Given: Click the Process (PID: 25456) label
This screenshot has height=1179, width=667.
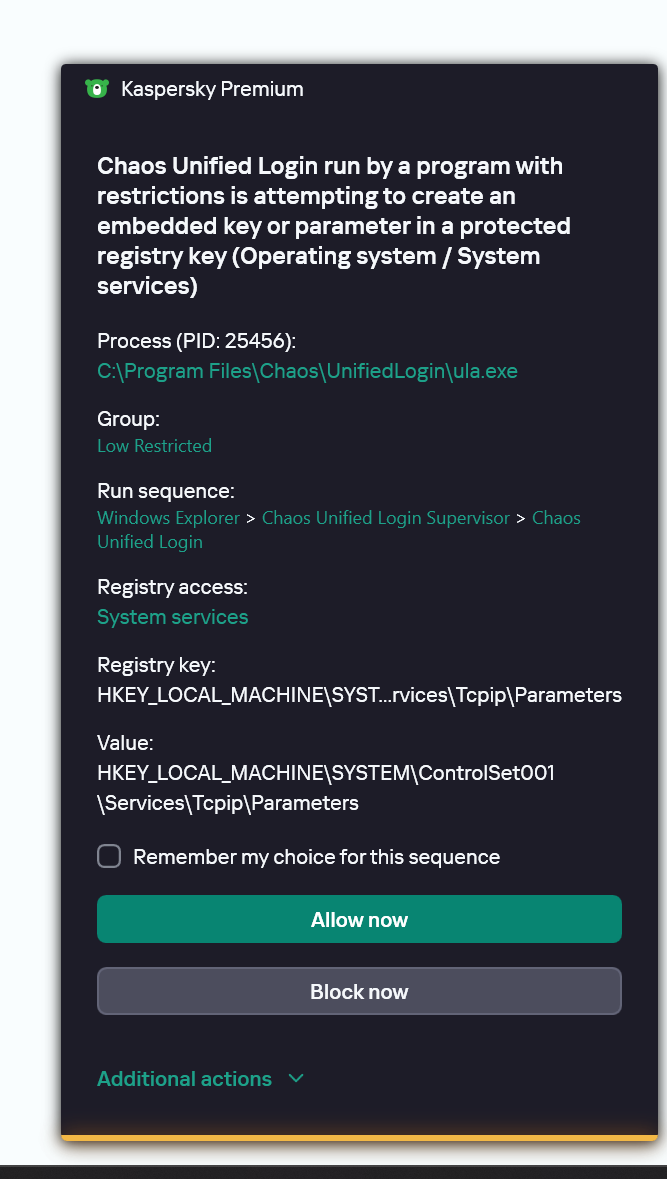Looking at the screenshot, I should tap(196, 341).
